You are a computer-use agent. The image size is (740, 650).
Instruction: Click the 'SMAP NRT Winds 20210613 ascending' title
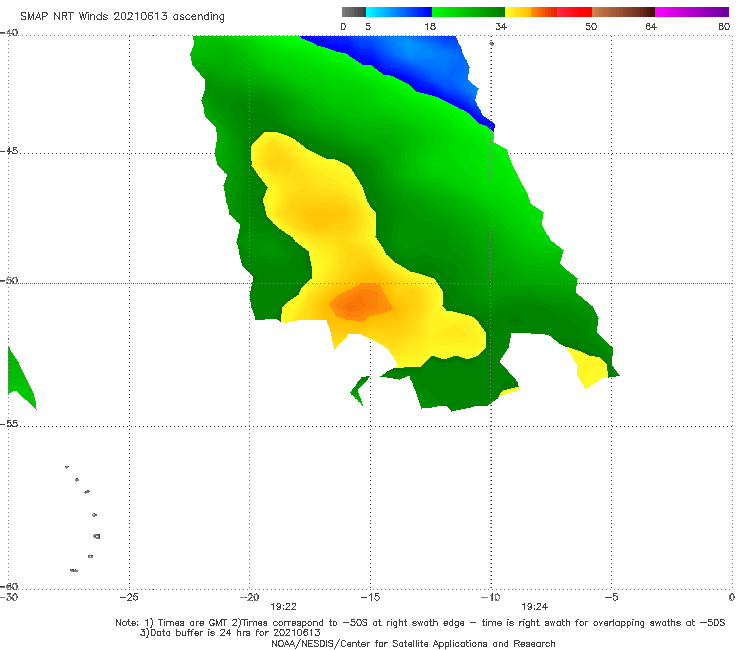click(122, 17)
